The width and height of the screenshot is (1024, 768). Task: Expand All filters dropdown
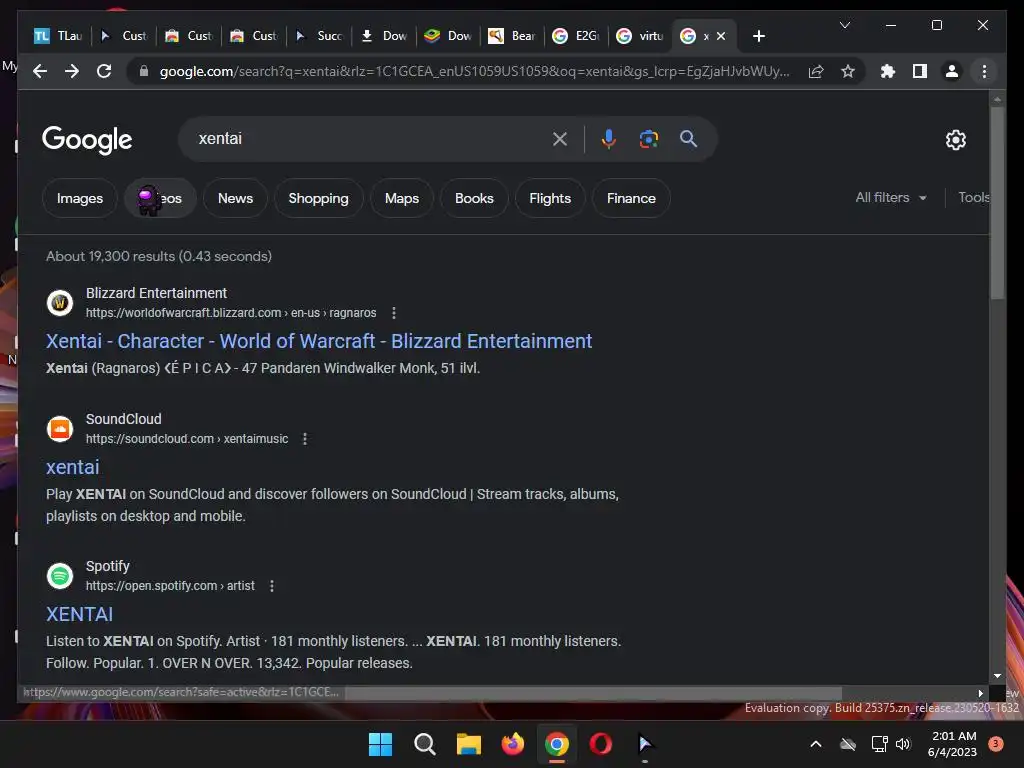tap(891, 197)
